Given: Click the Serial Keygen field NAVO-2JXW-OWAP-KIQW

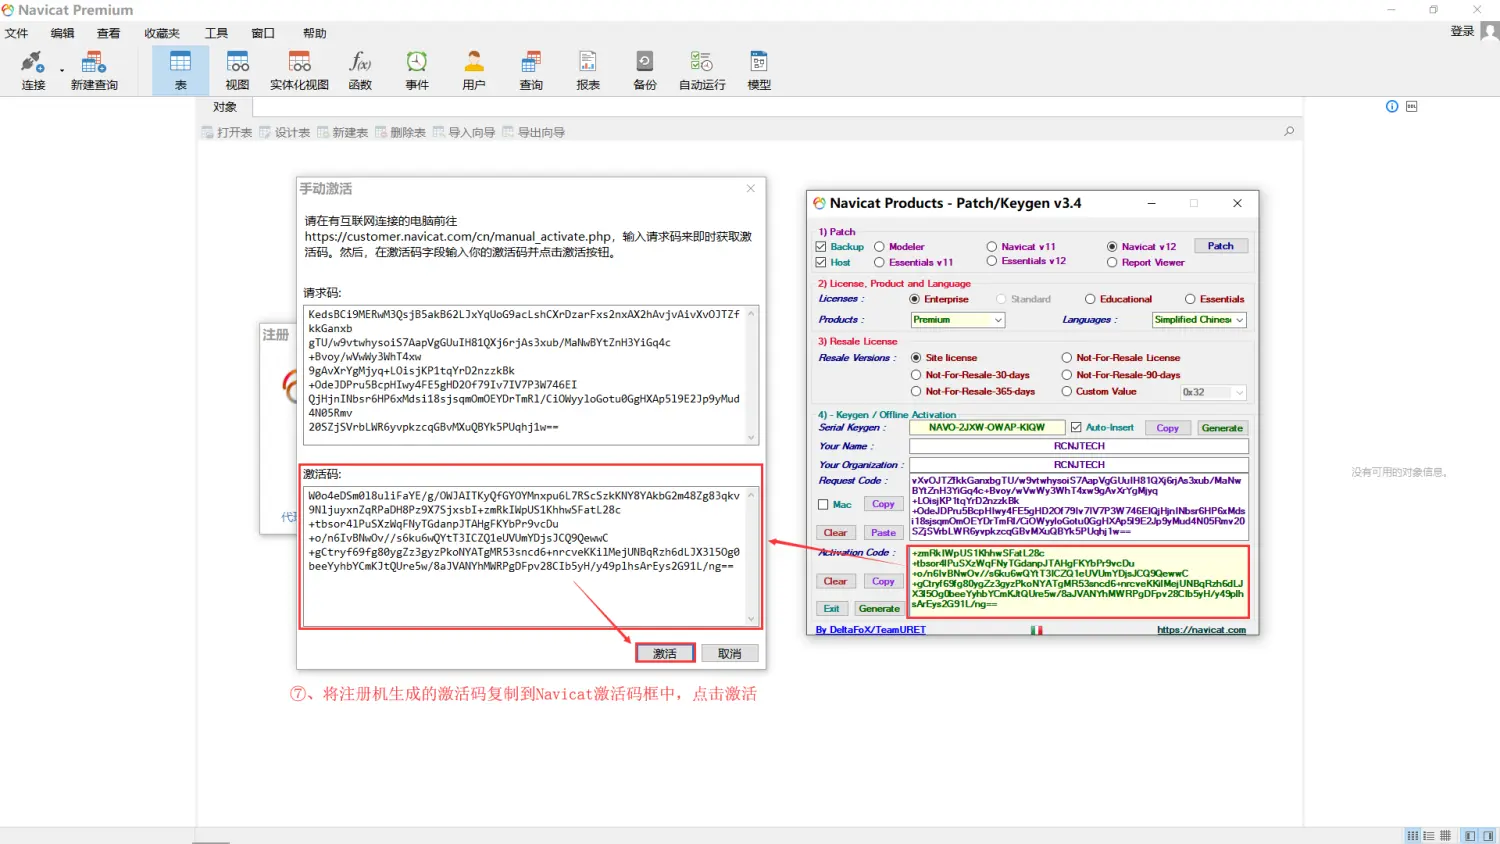Looking at the screenshot, I should [987, 427].
